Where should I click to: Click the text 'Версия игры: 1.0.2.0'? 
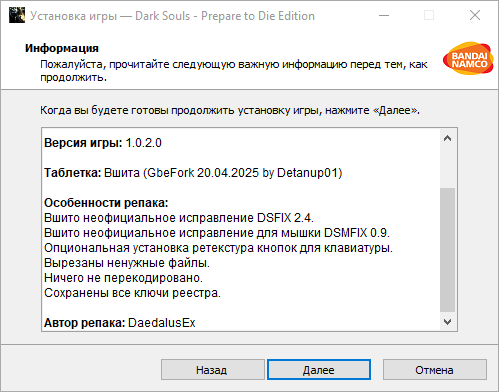tap(103, 143)
